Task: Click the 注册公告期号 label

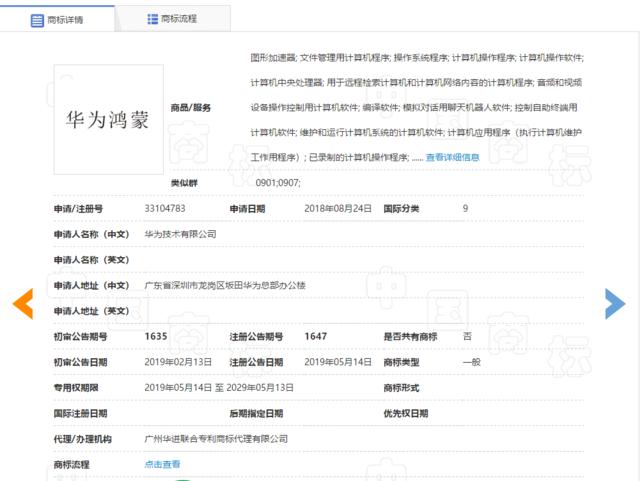Action: pyautogui.click(x=256, y=337)
